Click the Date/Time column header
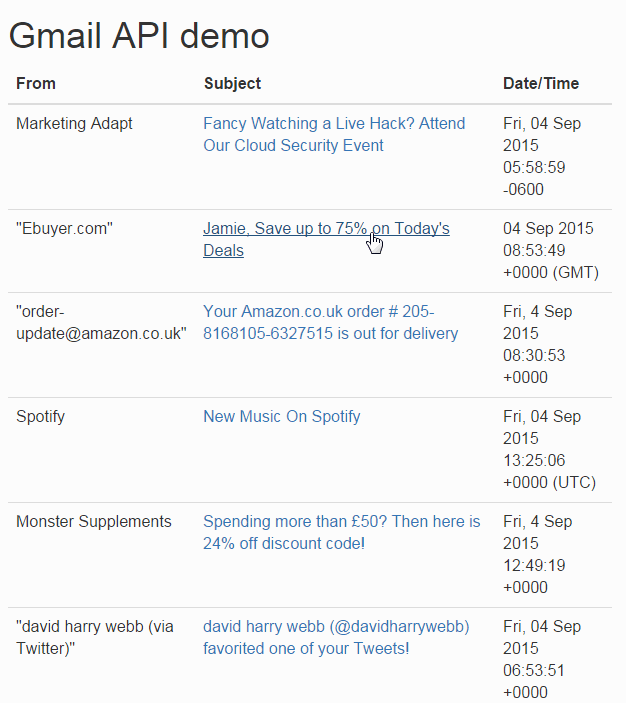The image size is (626, 703). click(541, 83)
